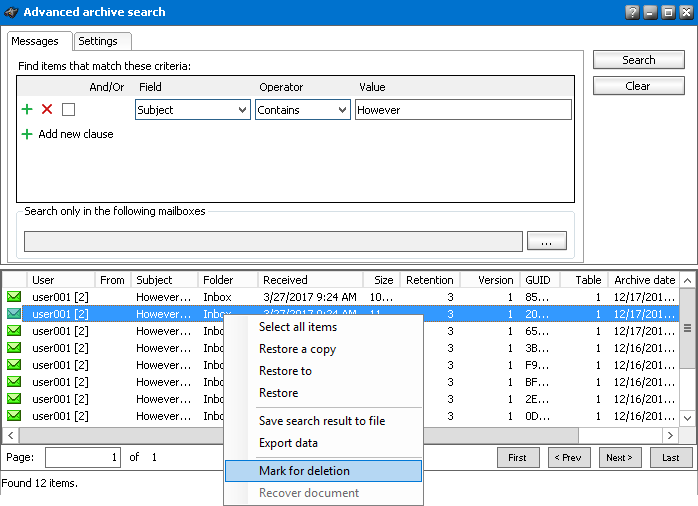The height and width of the screenshot is (506, 698).
Task: Switch to the Settings tab
Action: click(98, 41)
